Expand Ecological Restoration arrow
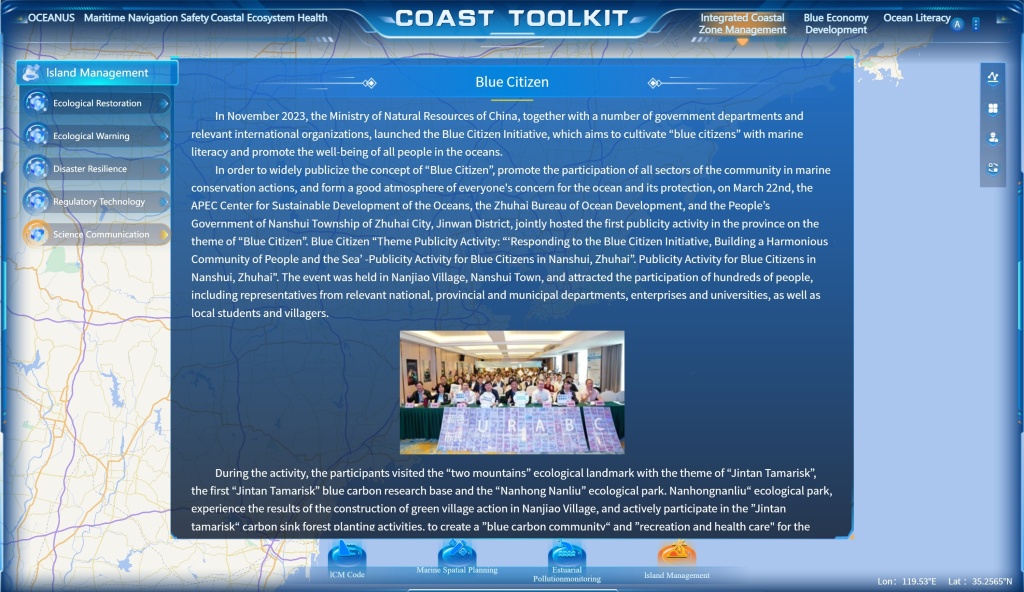This screenshot has width=1024, height=592. tap(164, 103)
